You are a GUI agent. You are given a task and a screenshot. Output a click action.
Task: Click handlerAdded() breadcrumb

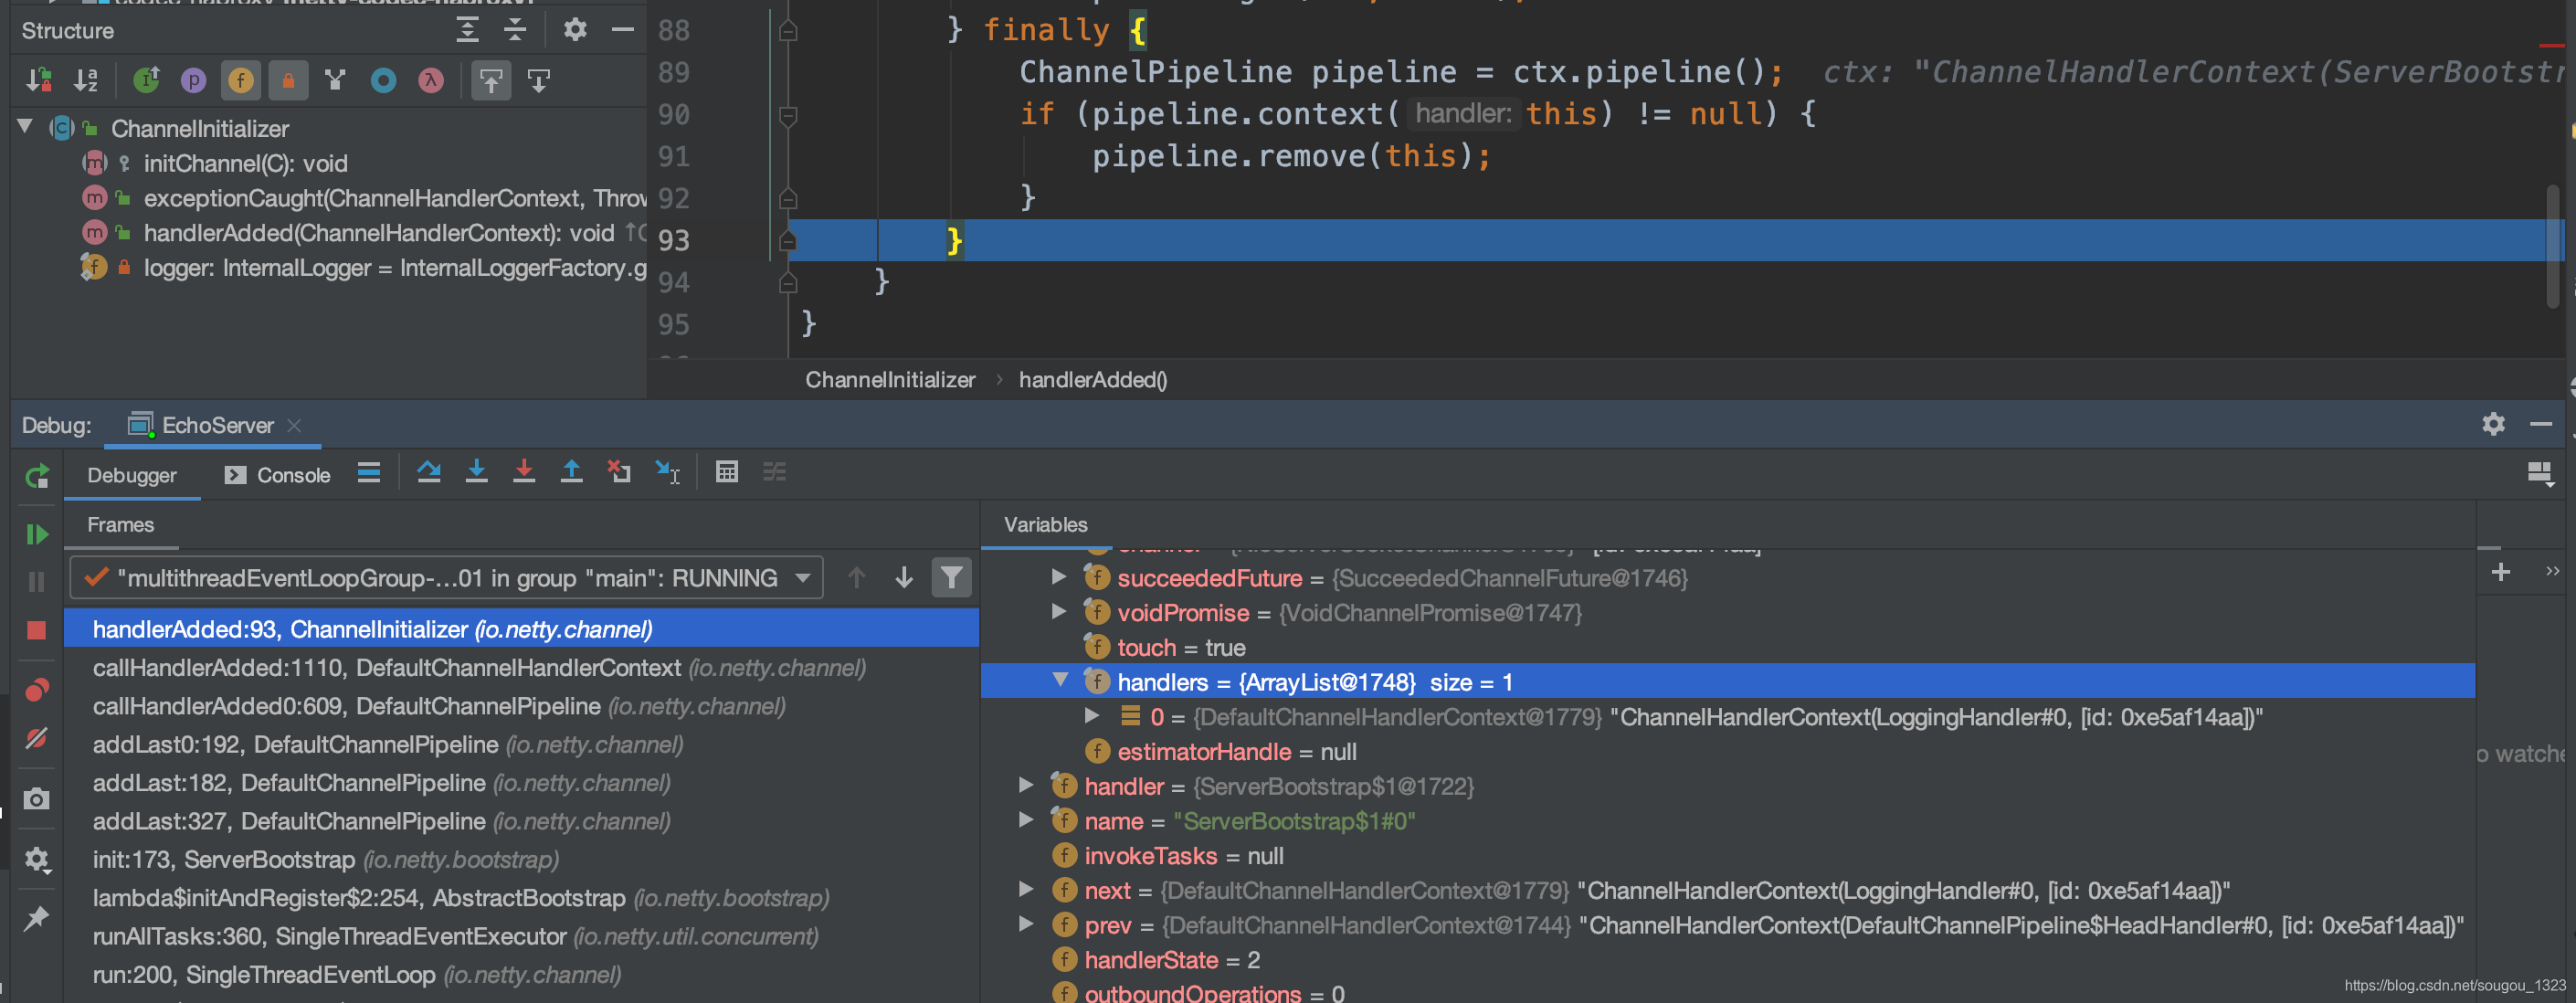coord(1093,380)
